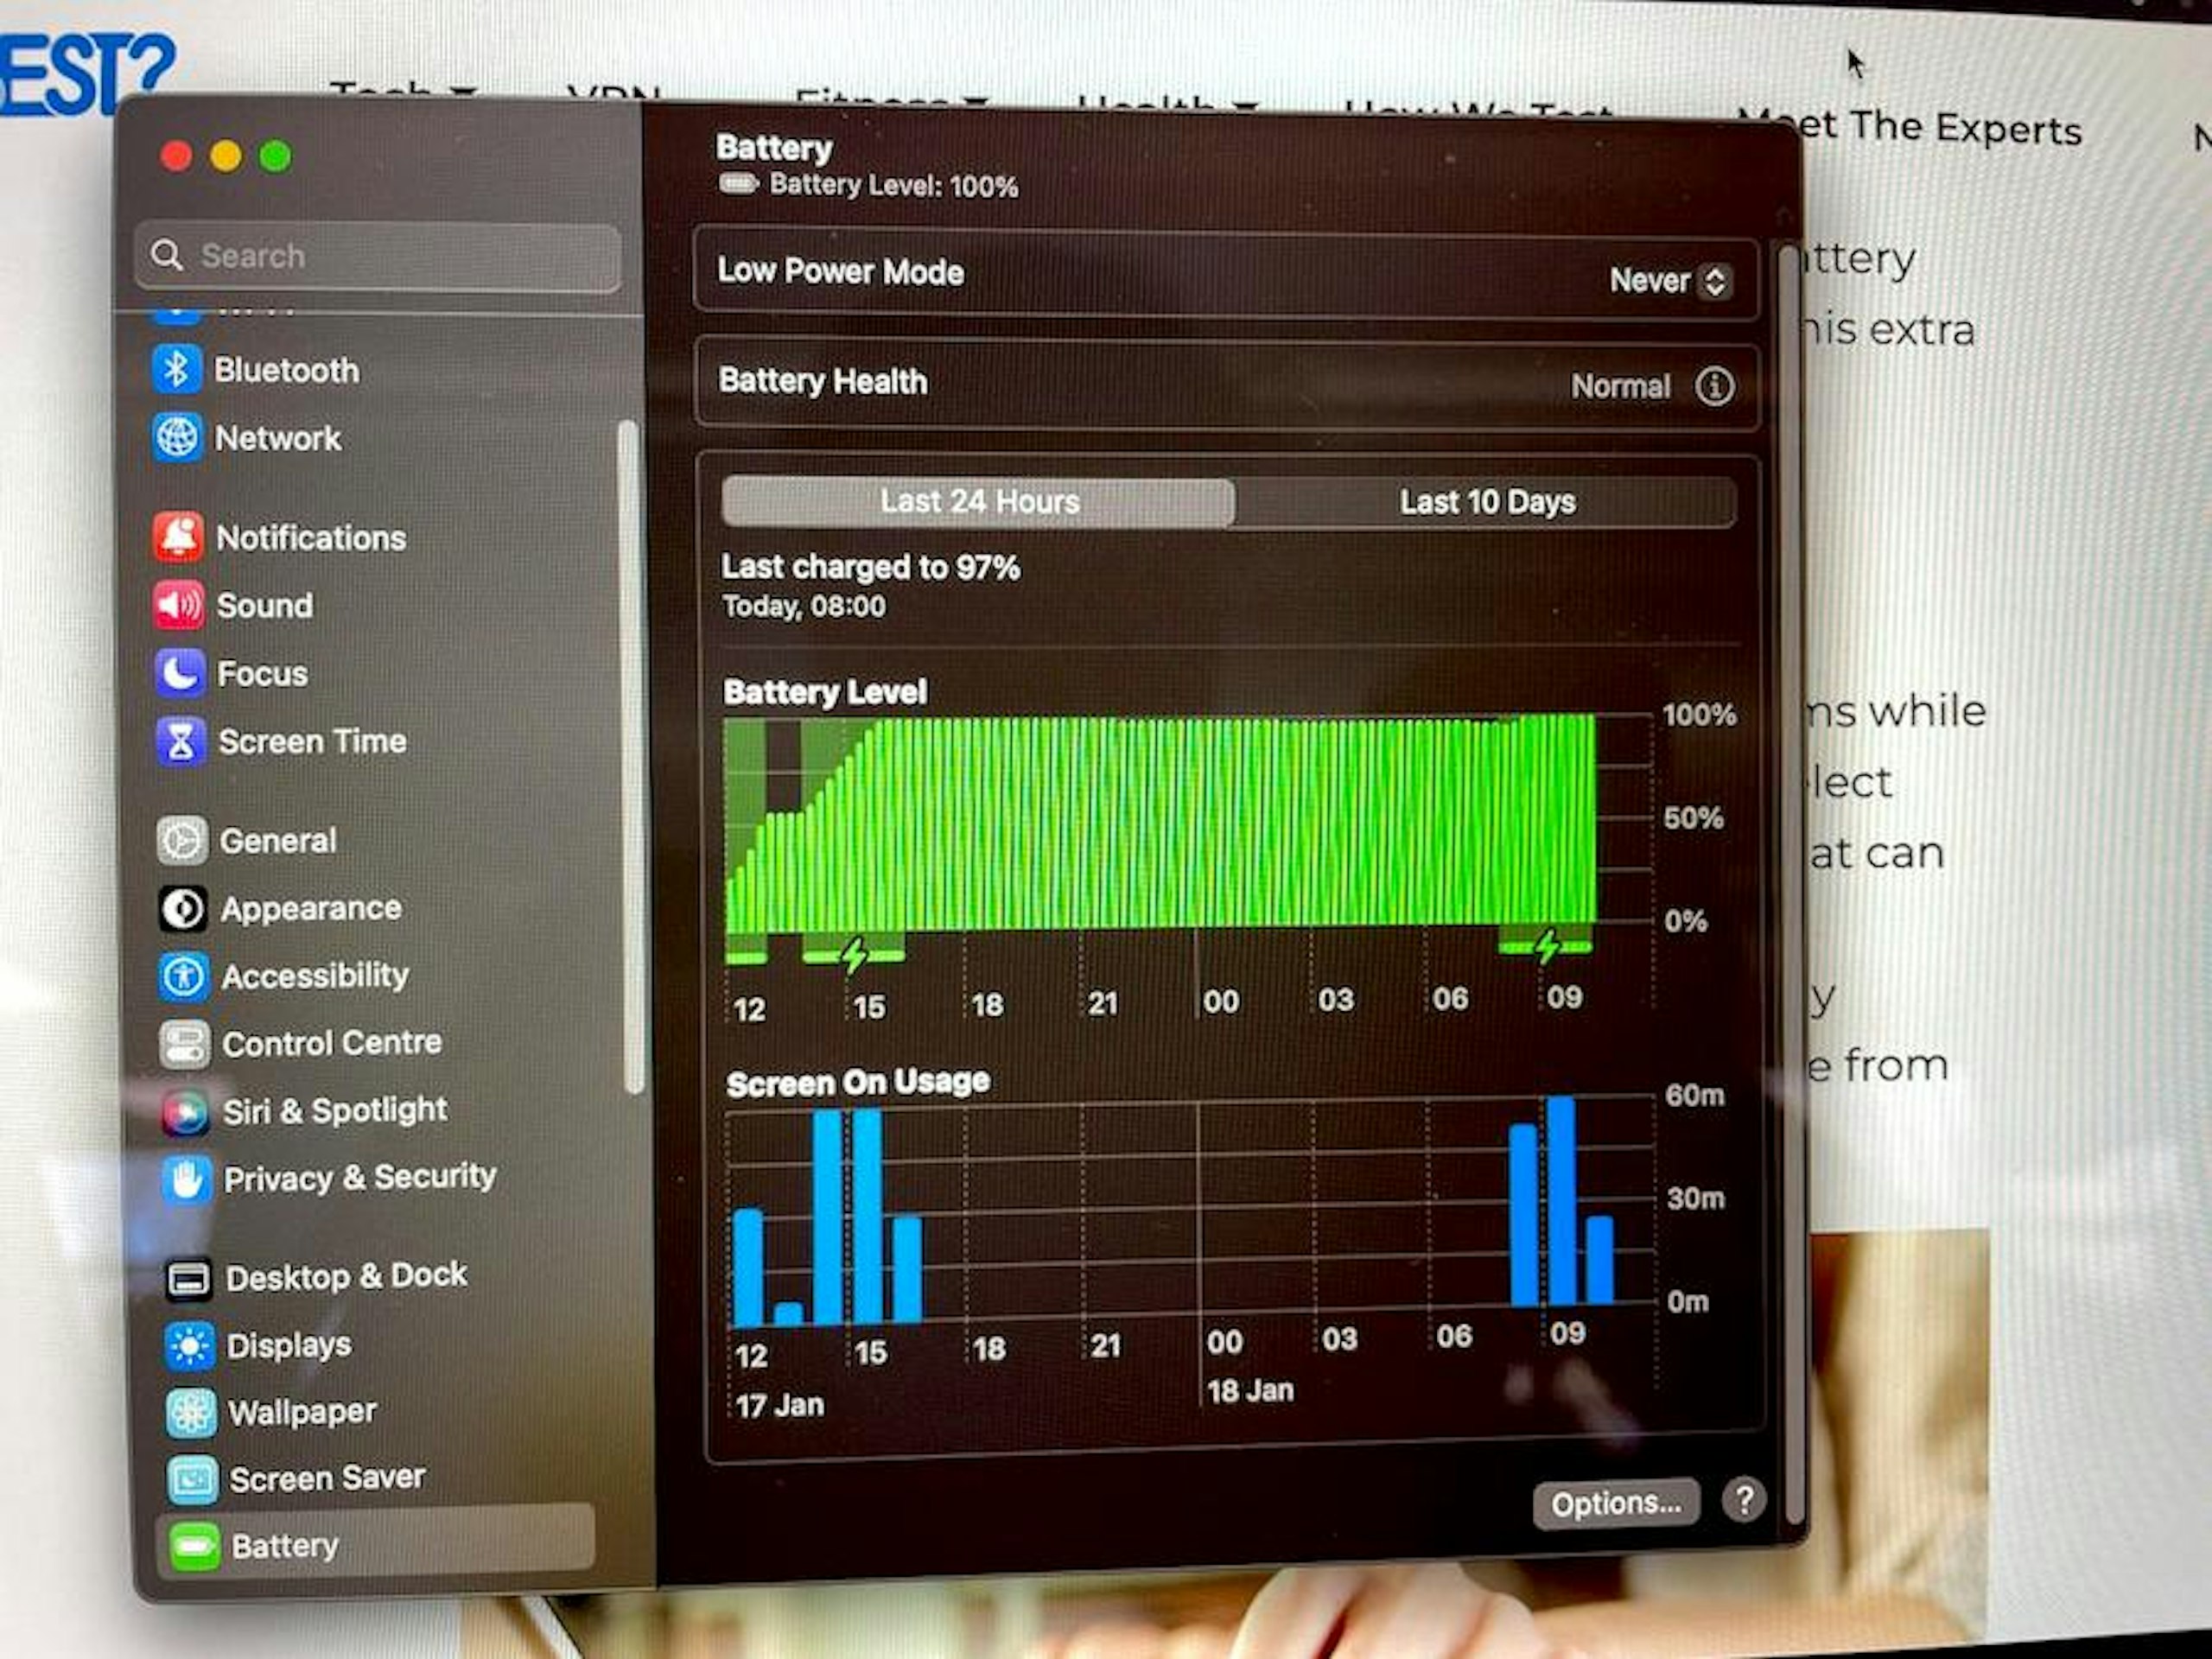
Task: Select Desktop & Dock label
Action: 346,1276
